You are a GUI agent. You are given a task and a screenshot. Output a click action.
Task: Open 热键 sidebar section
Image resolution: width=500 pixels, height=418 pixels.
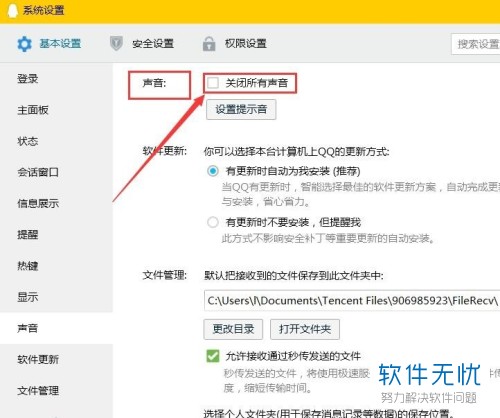[x=28, y=266]
